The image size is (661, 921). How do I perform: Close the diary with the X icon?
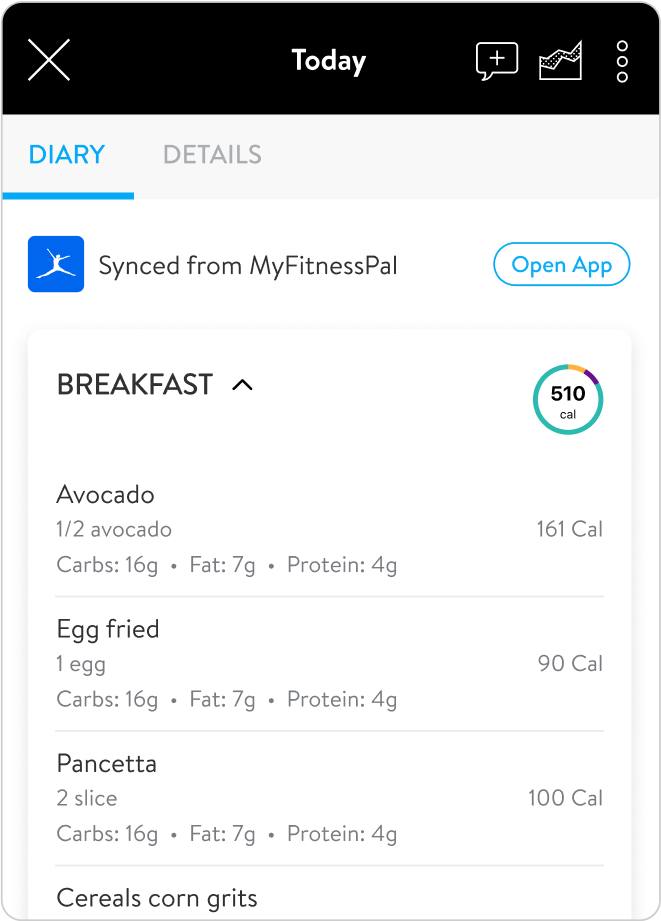[48, 61]
